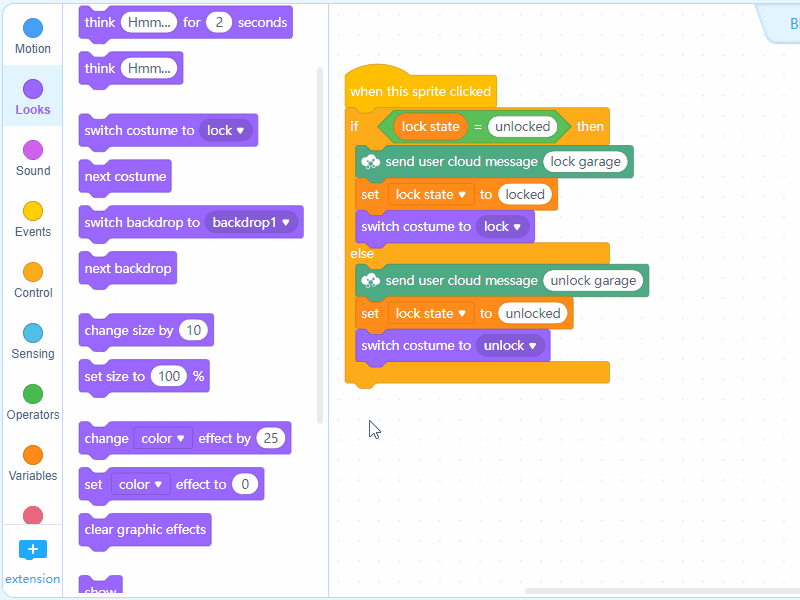Click the cloud icon on lock garage block
The height and width of the screenshot is (600, 800).
pyautogui.click(x=371, y=161)
